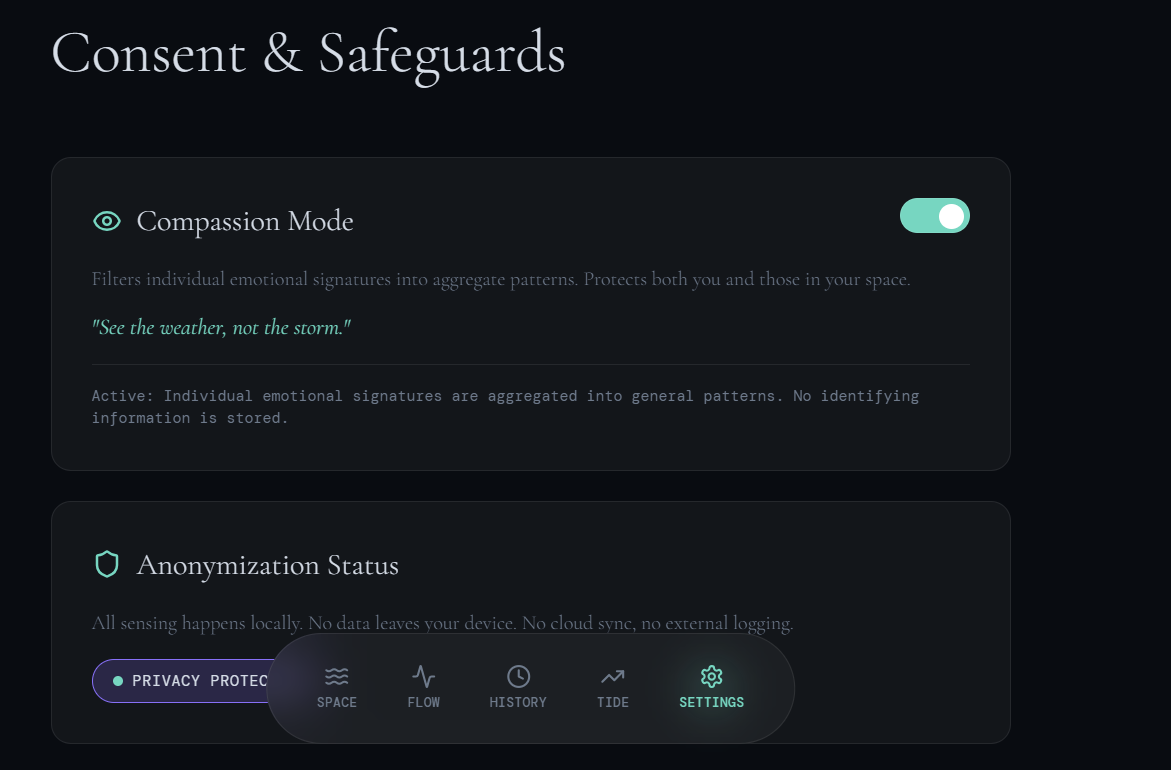Viewport: 1171px width, 770px height.
Task: Click the Privacy Protected badge
Action: click(x=180, y=681)
